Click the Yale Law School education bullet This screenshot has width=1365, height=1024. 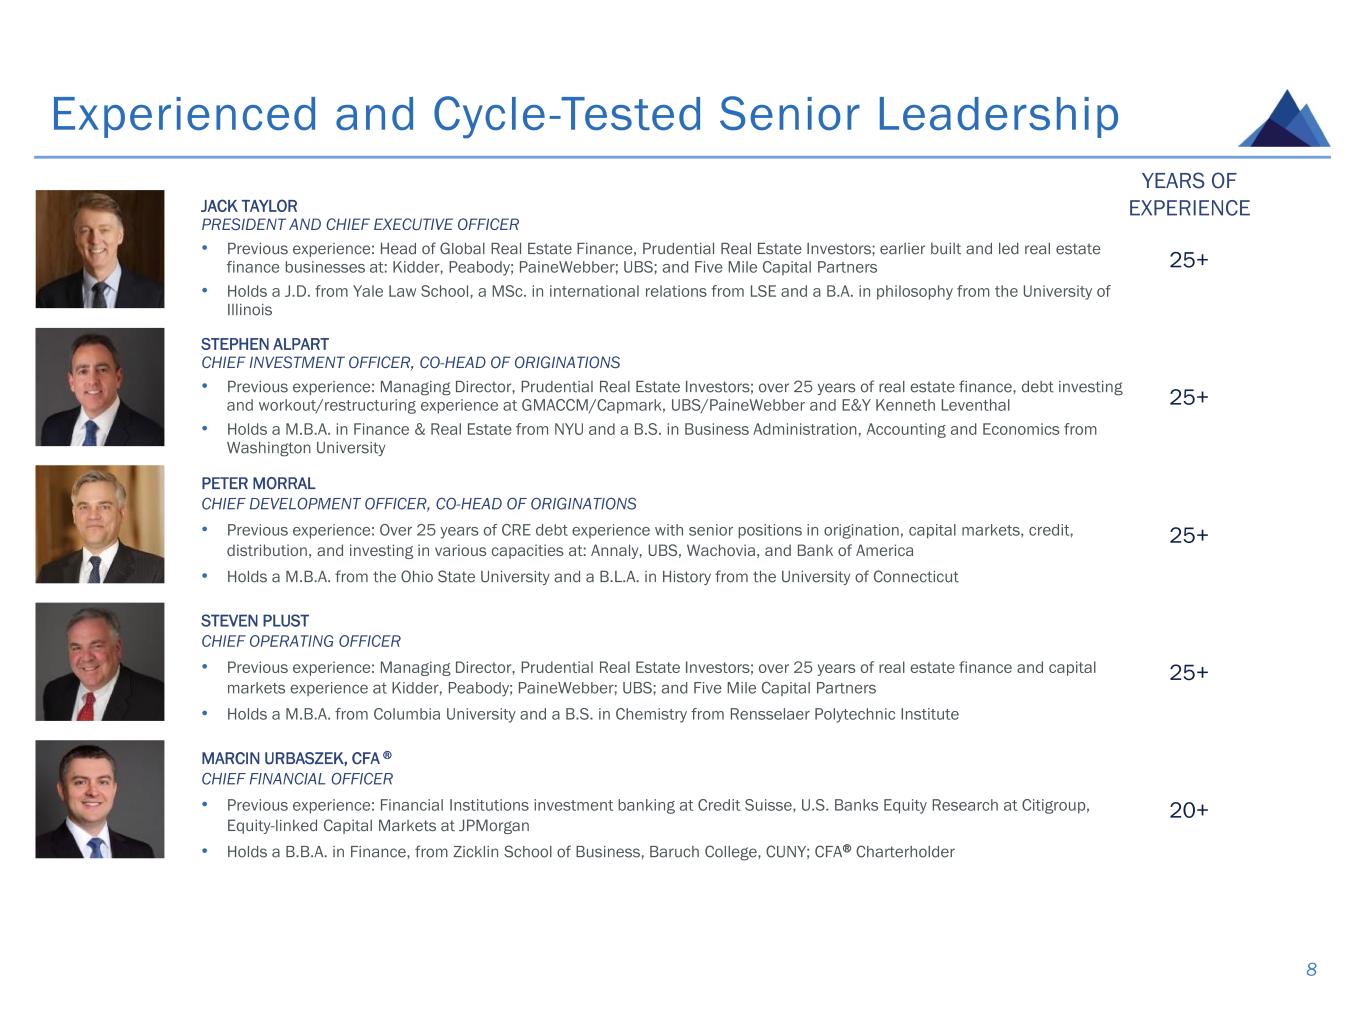668,300
